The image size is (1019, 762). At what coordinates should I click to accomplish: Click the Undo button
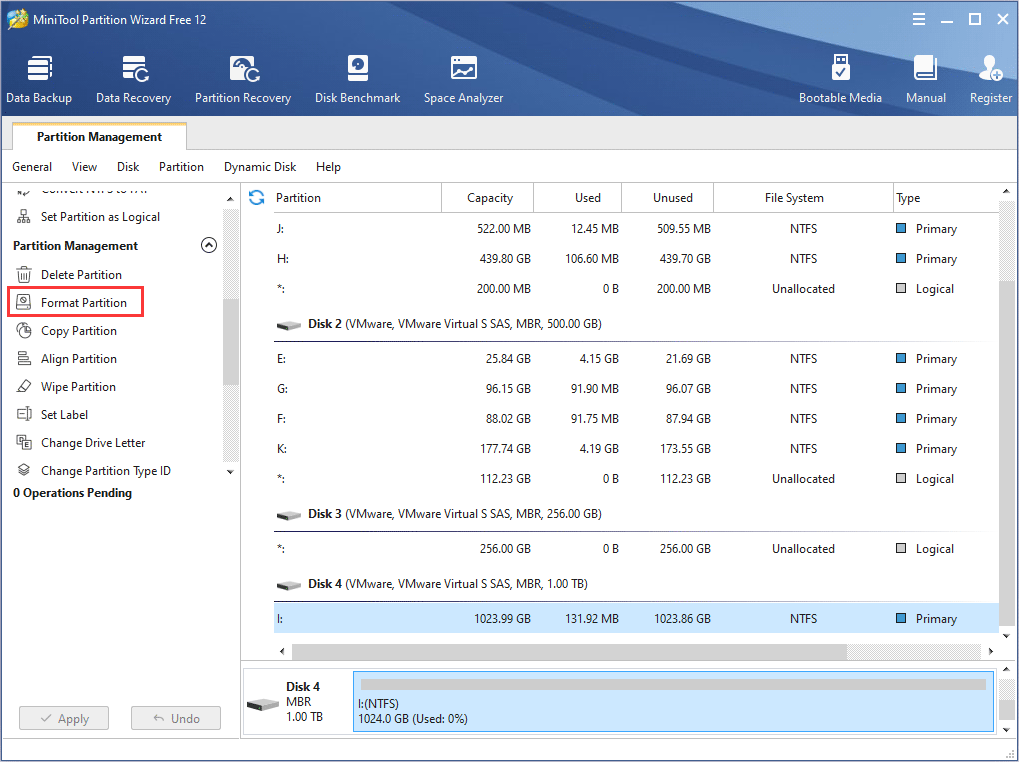pyautogui.click(x=175, y=718)
